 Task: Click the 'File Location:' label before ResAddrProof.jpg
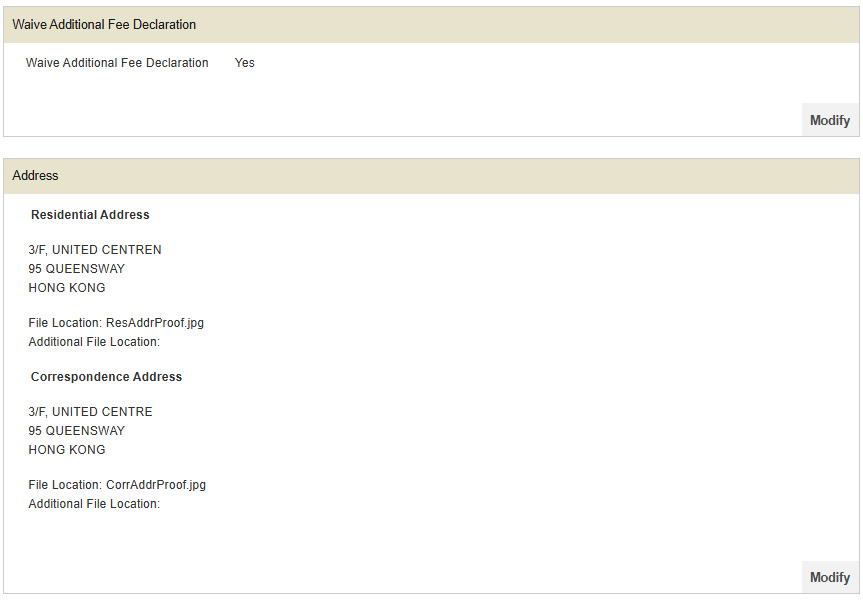[x=65, y=323]
